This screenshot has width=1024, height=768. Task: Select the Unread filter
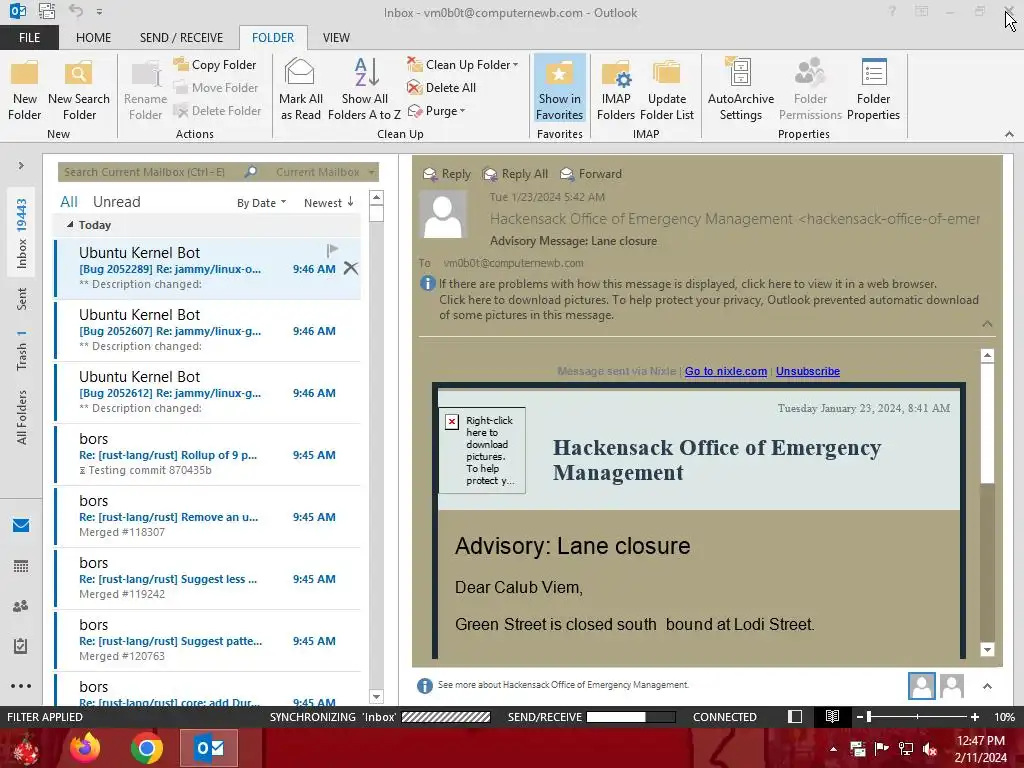[x=116, y=202]
